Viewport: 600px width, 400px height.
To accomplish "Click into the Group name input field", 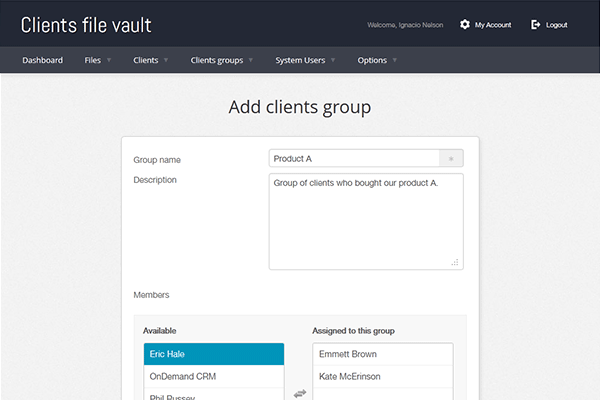I will [354, 158].
